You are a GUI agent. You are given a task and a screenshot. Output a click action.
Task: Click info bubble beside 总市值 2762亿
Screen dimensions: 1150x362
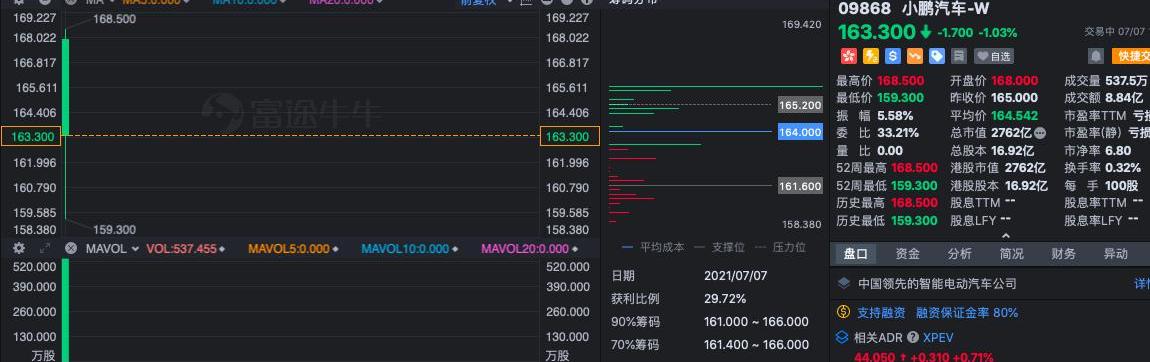click(1040, 133)
